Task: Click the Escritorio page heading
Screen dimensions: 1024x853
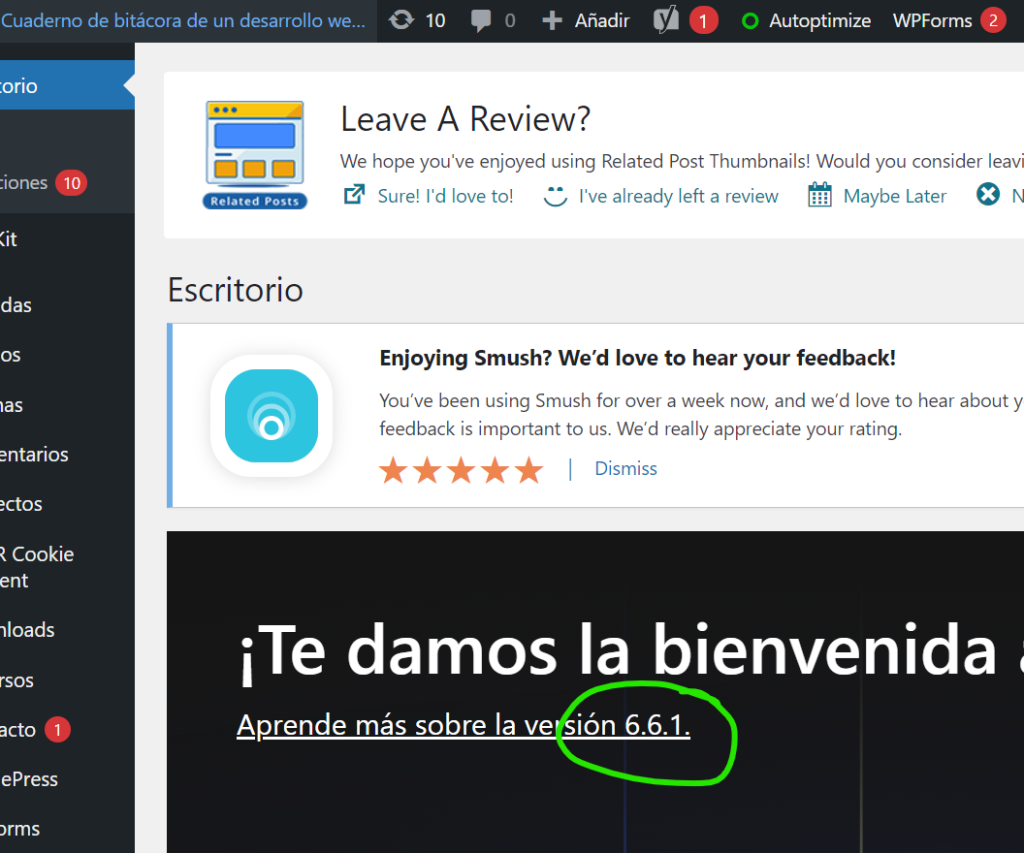Action: (x=235, y=289)
